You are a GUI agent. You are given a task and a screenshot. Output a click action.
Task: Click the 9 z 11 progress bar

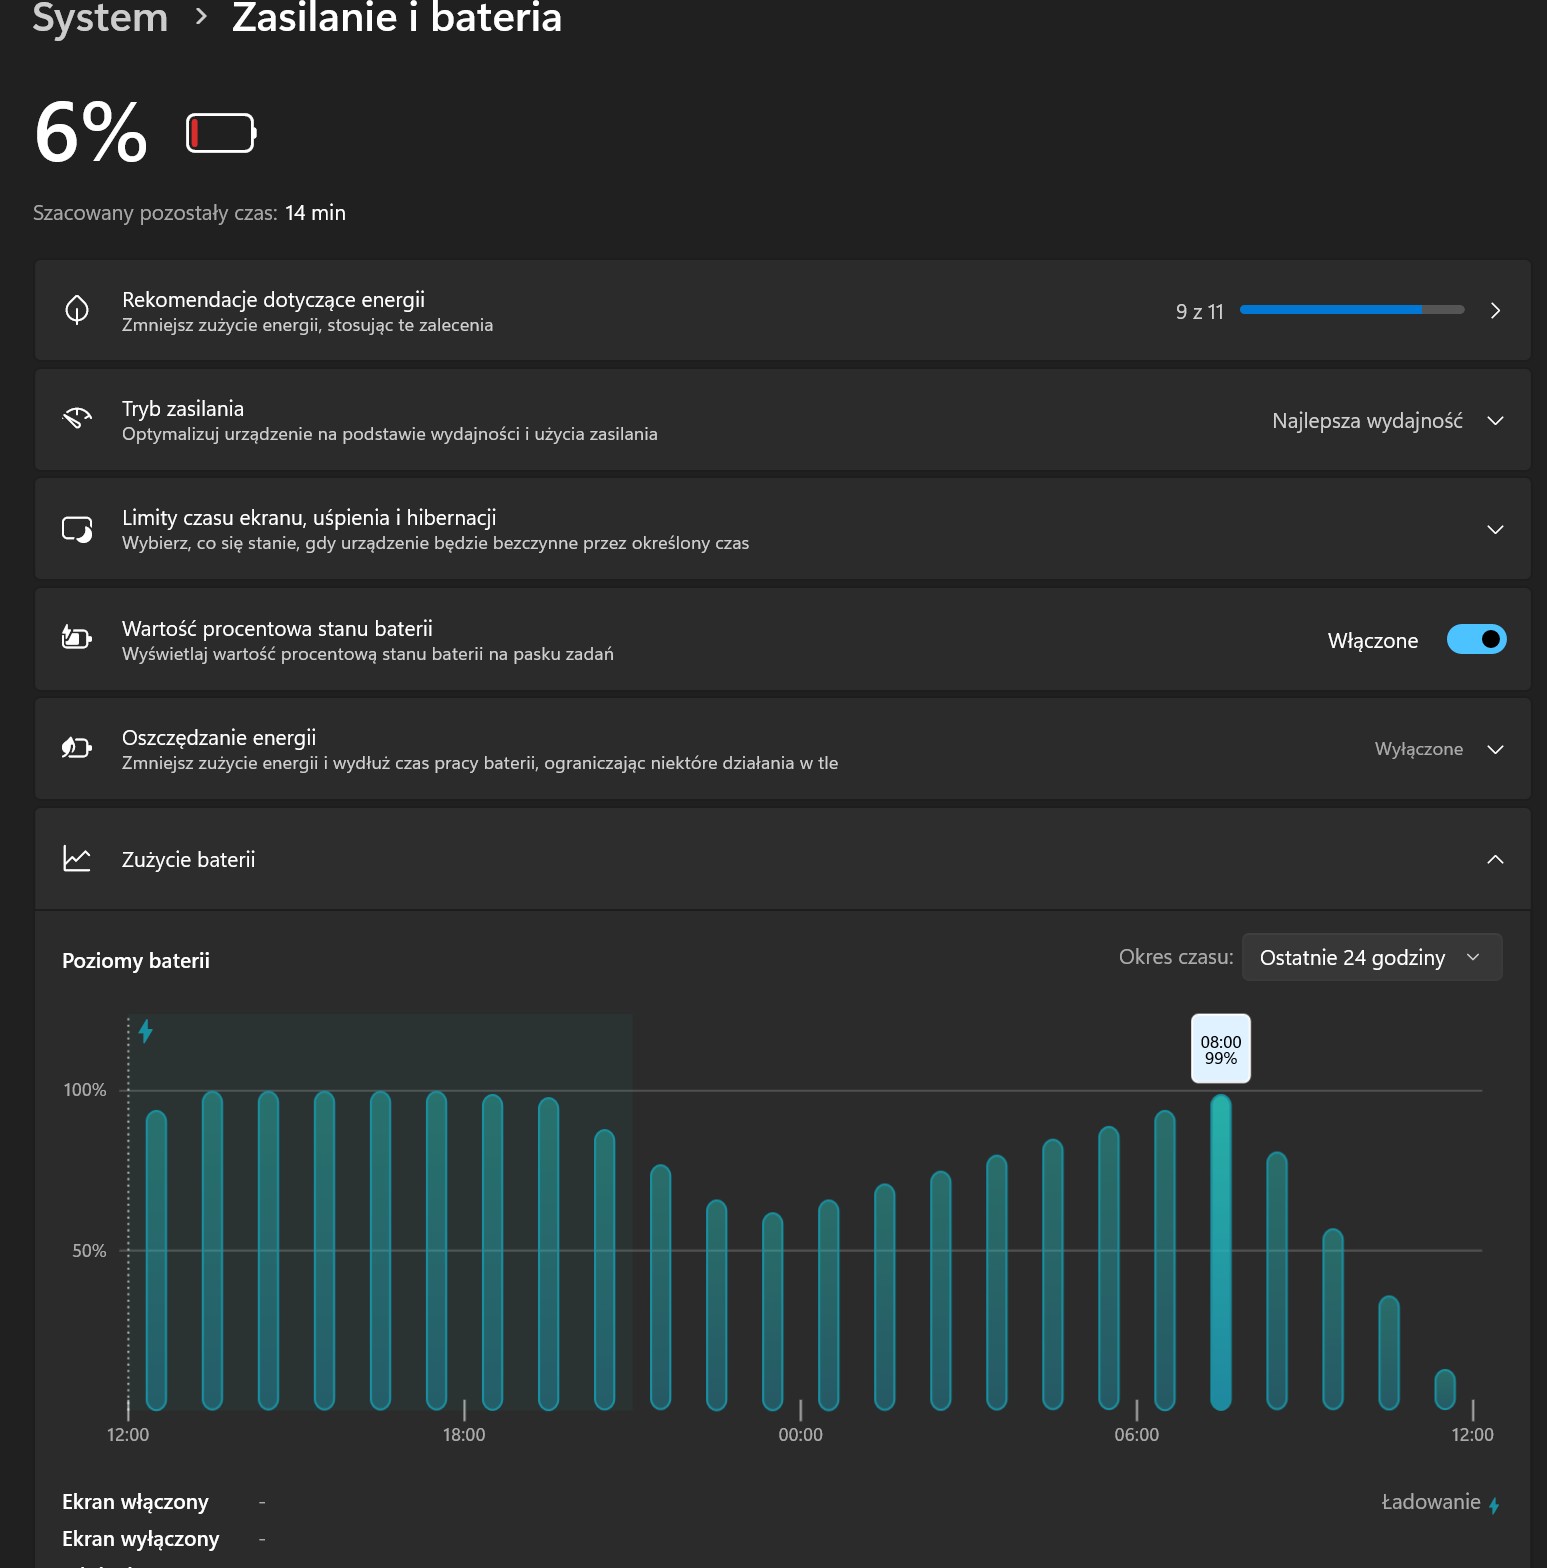point(1351,311)
